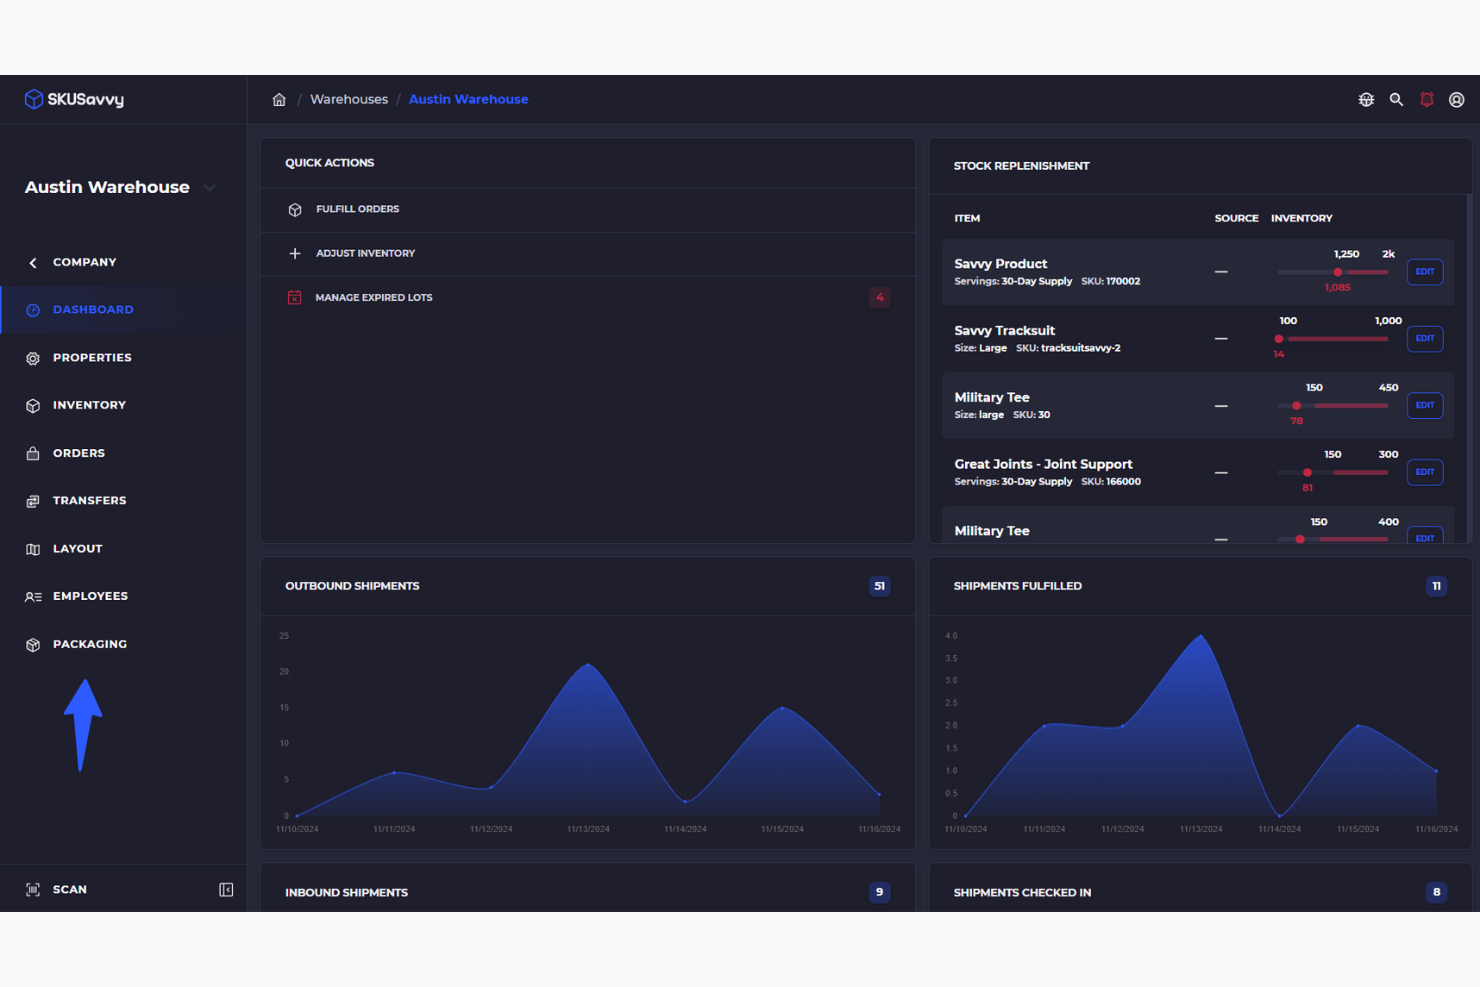Open search with the magnifier icon
The image size is (1480, 987).
[1396, 99]
